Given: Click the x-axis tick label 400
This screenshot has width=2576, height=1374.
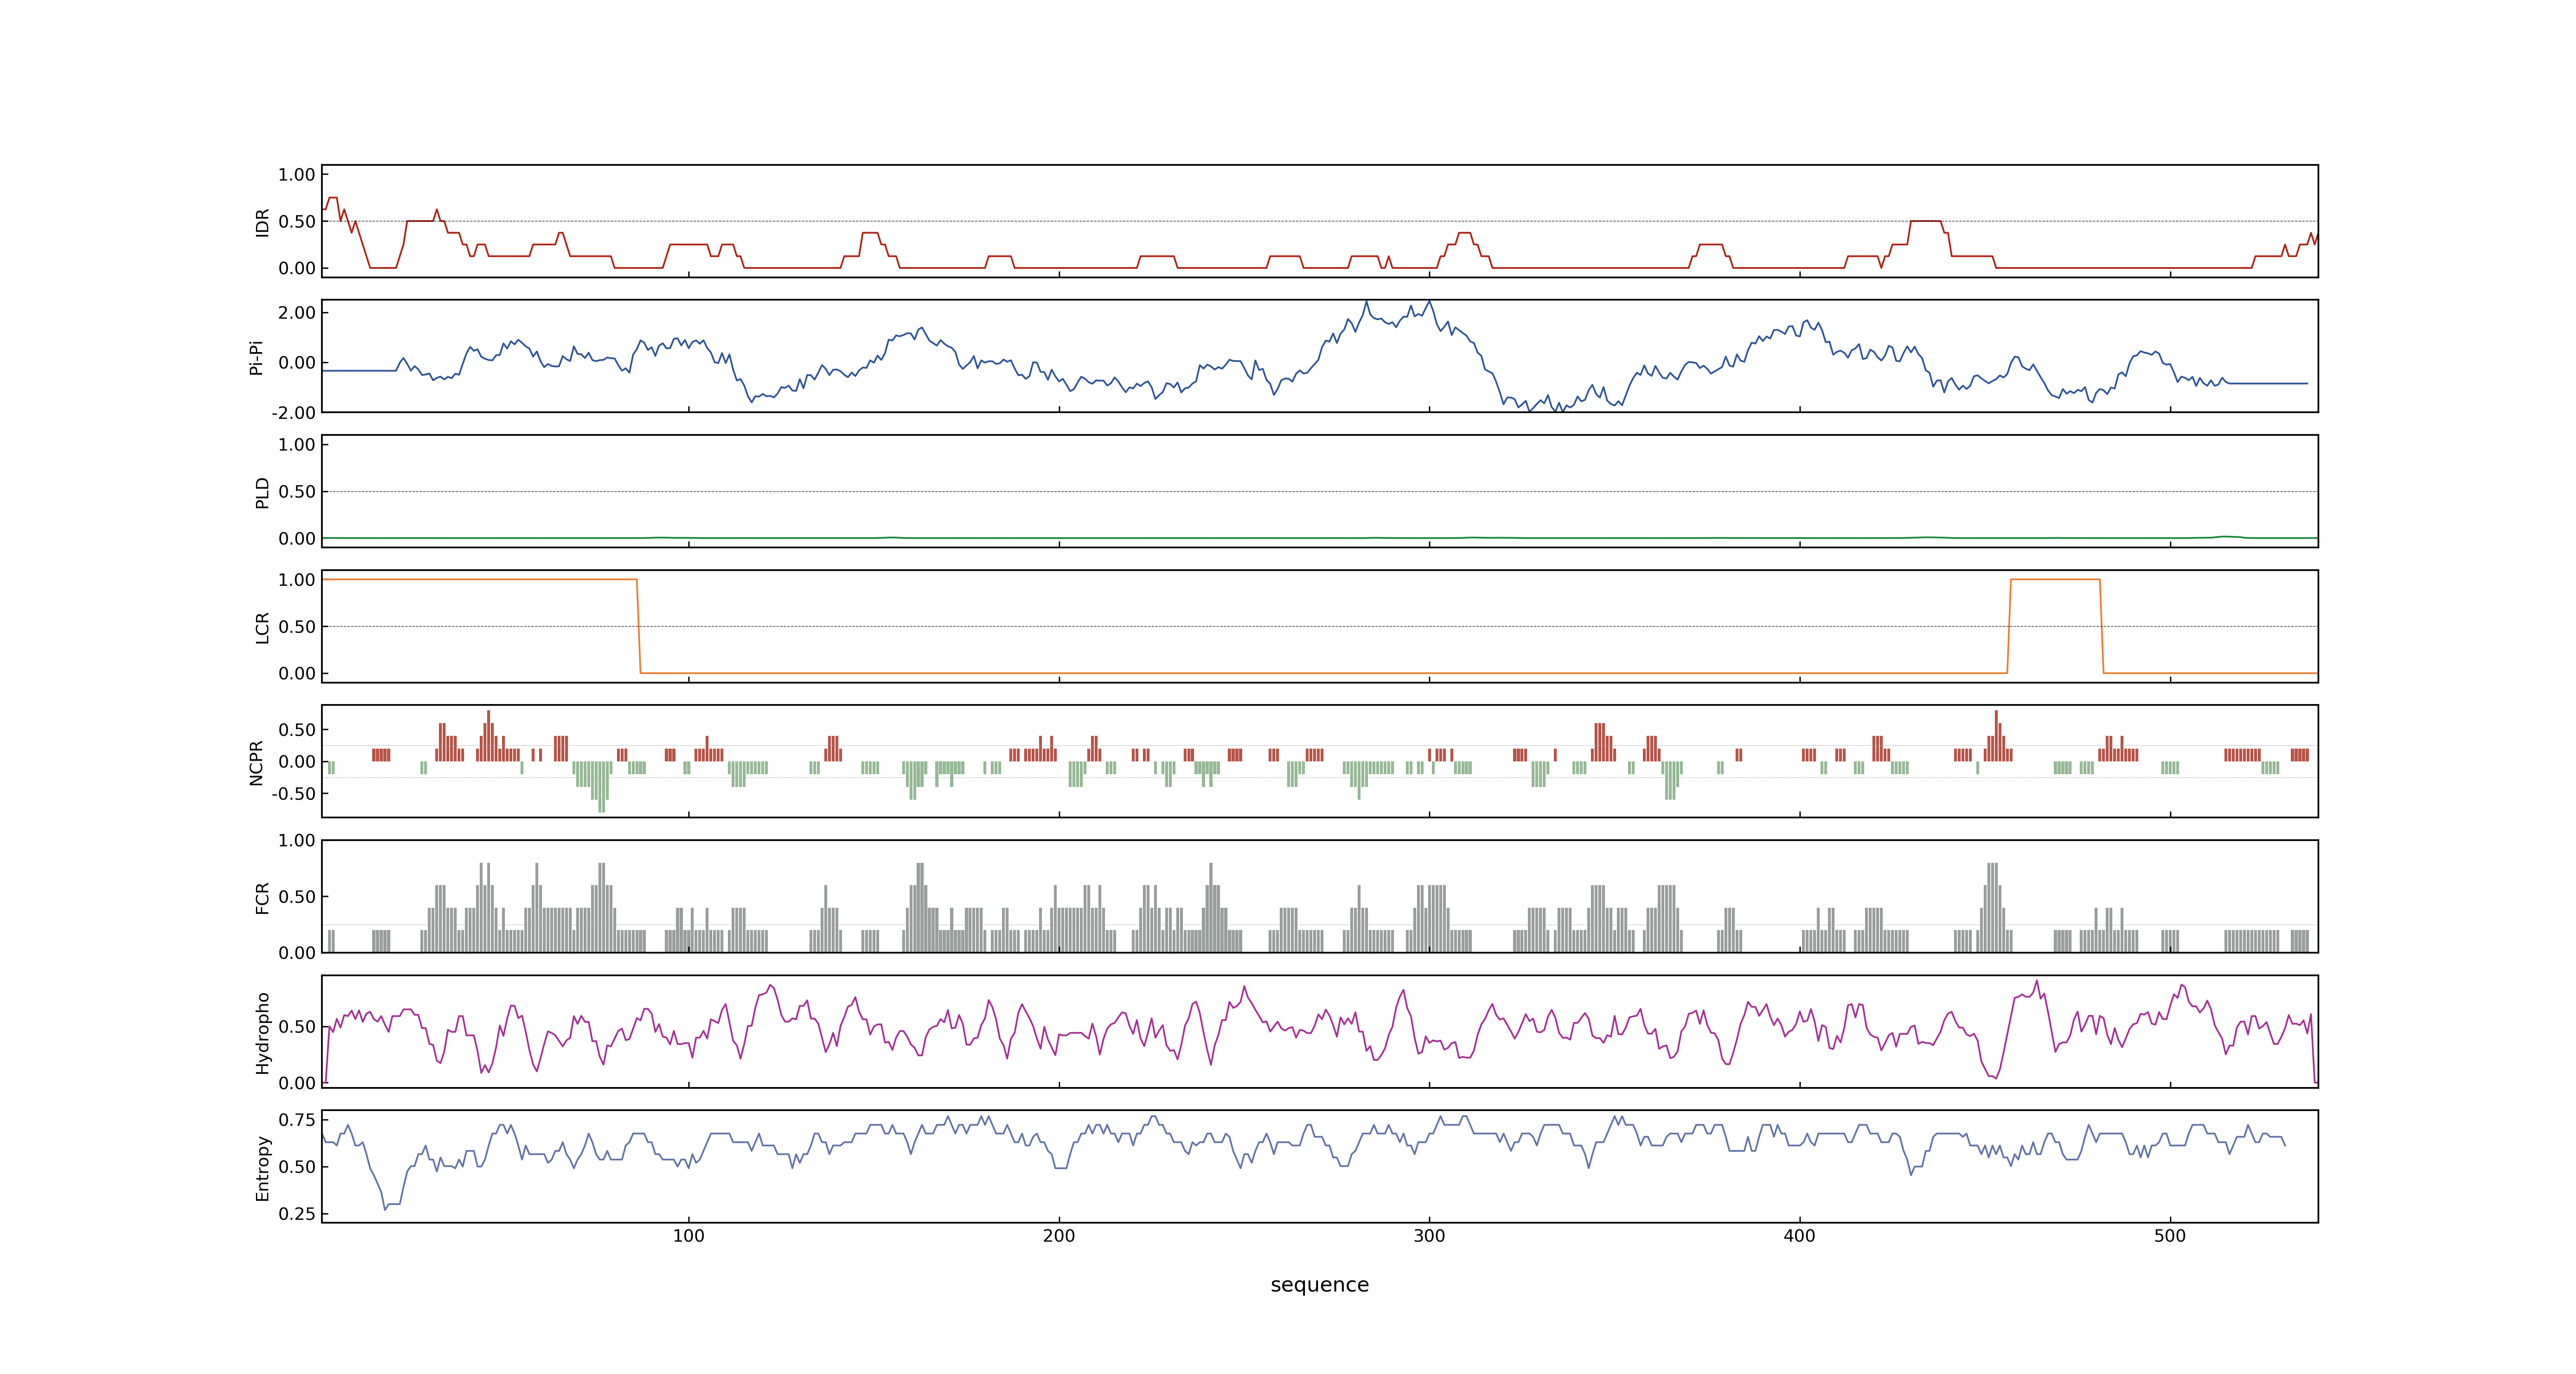Looking at the screenshot, I should click(x=1799, y=1236).
